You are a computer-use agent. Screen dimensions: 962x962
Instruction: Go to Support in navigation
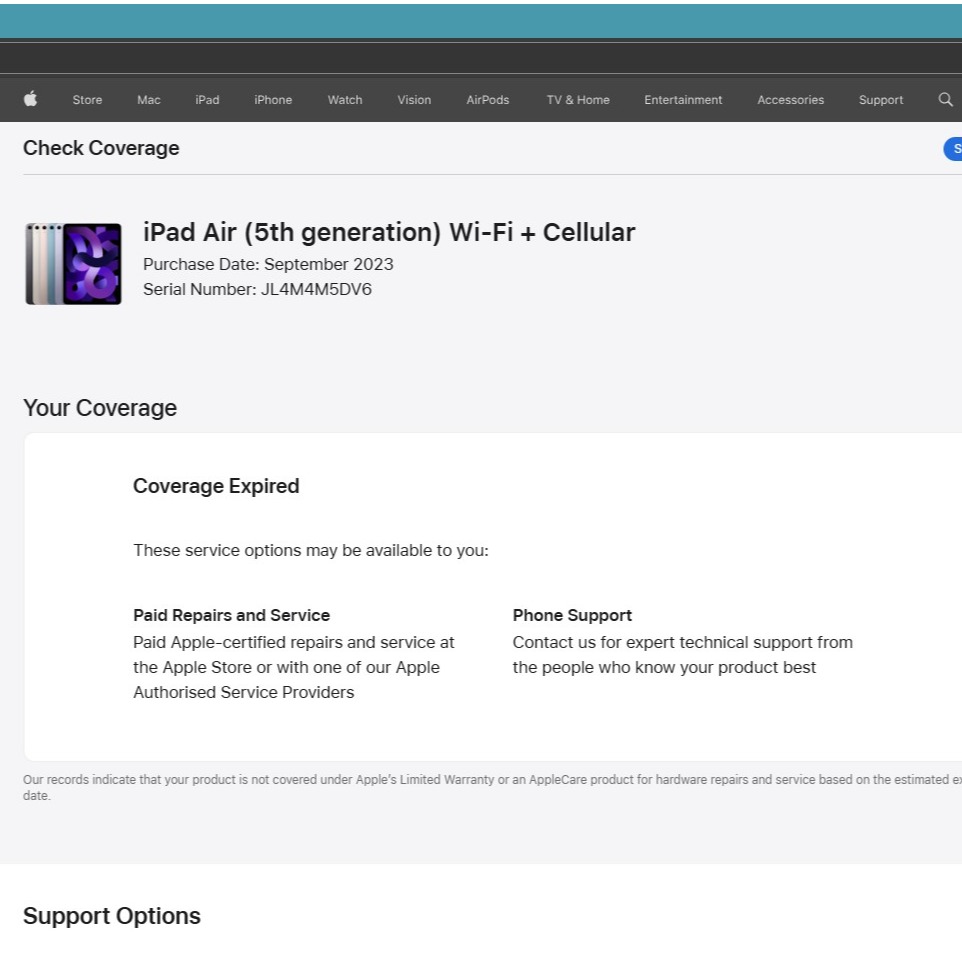tap(881, 100)
